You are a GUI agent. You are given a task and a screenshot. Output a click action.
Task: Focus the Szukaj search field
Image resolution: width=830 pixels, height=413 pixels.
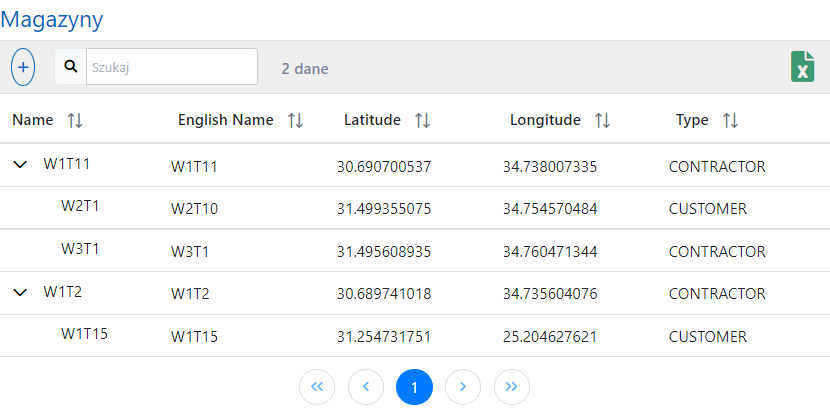tap(171, 67)
